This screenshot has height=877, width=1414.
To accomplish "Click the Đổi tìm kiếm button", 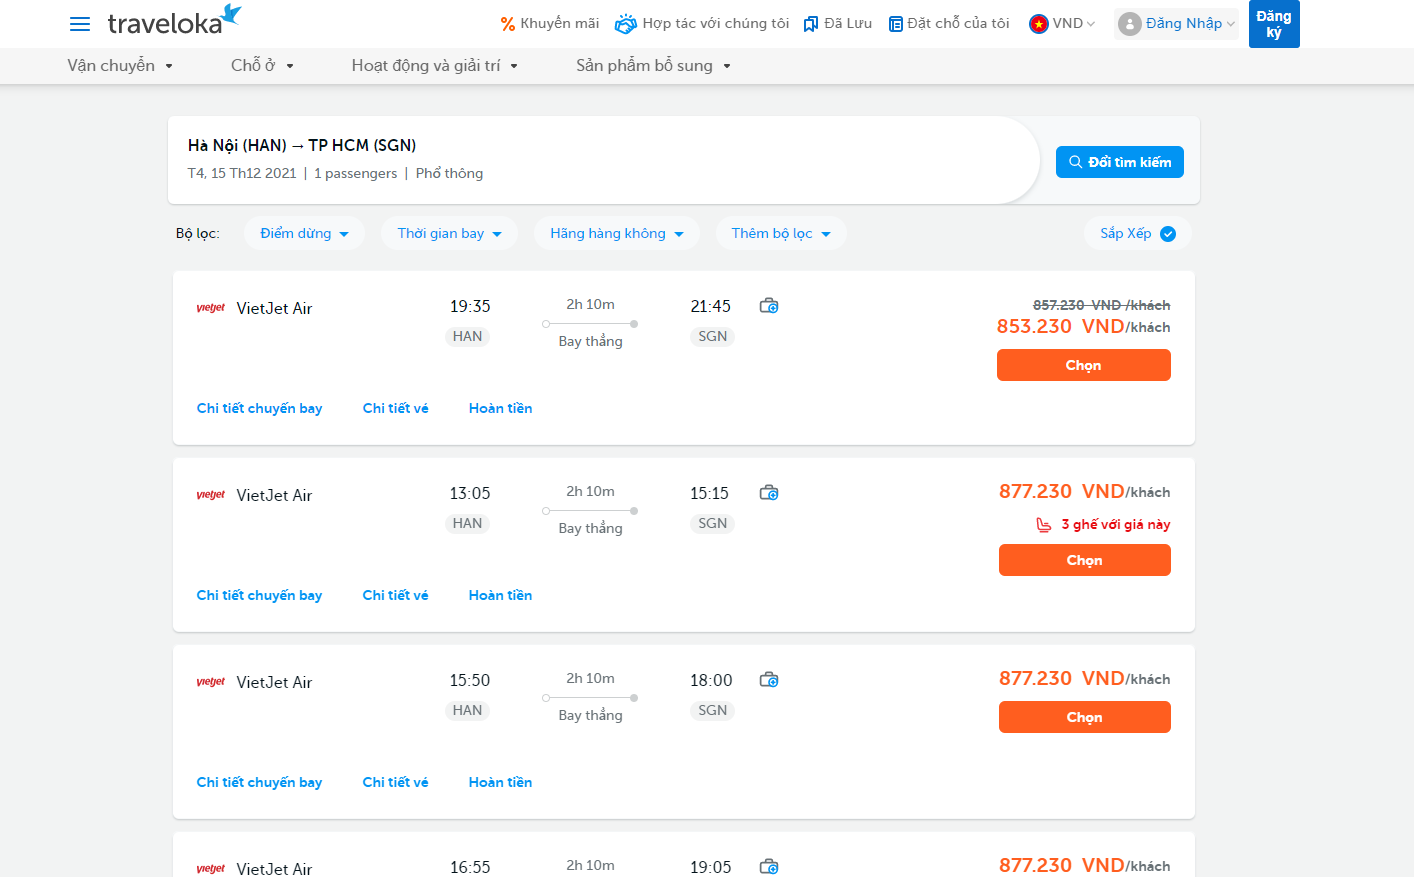I will (x=1120, y=162).
